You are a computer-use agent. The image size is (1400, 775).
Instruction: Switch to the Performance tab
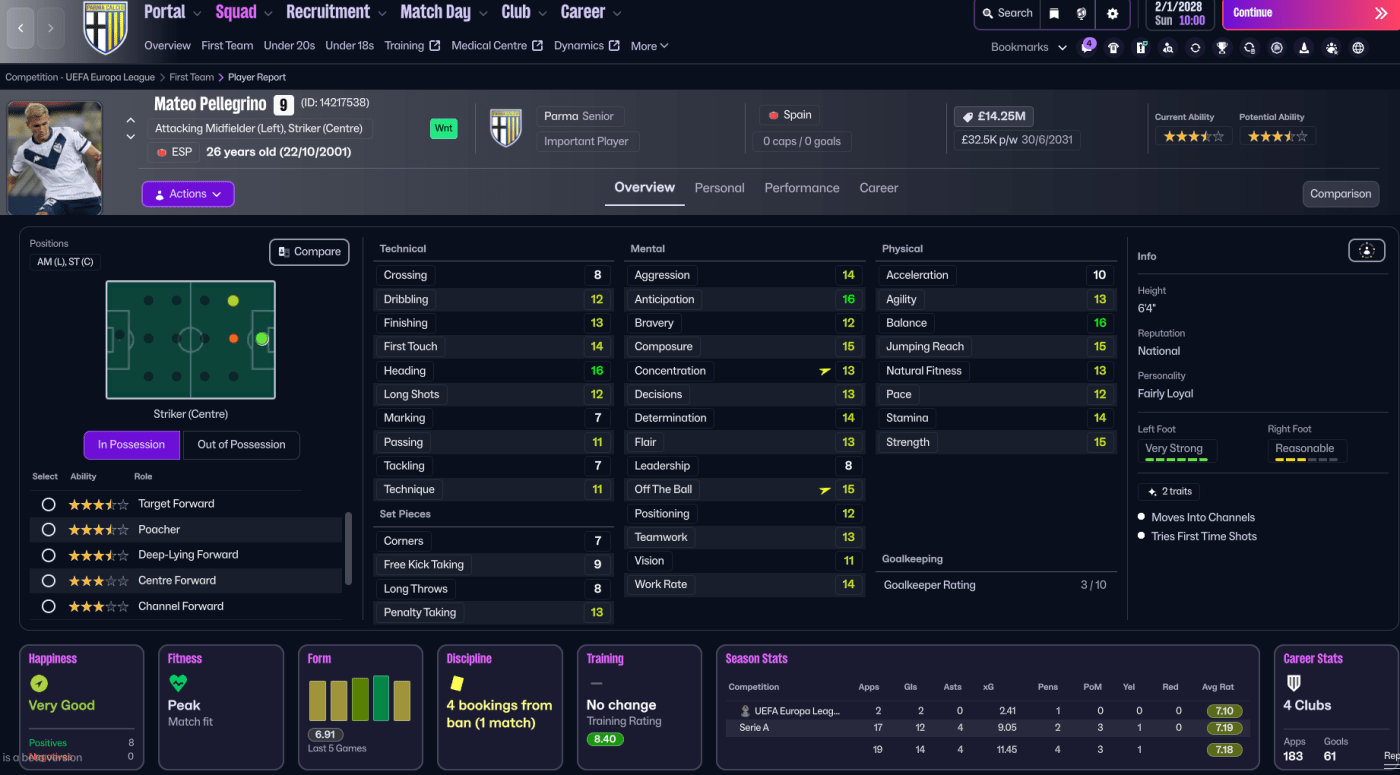click(801, 188)
